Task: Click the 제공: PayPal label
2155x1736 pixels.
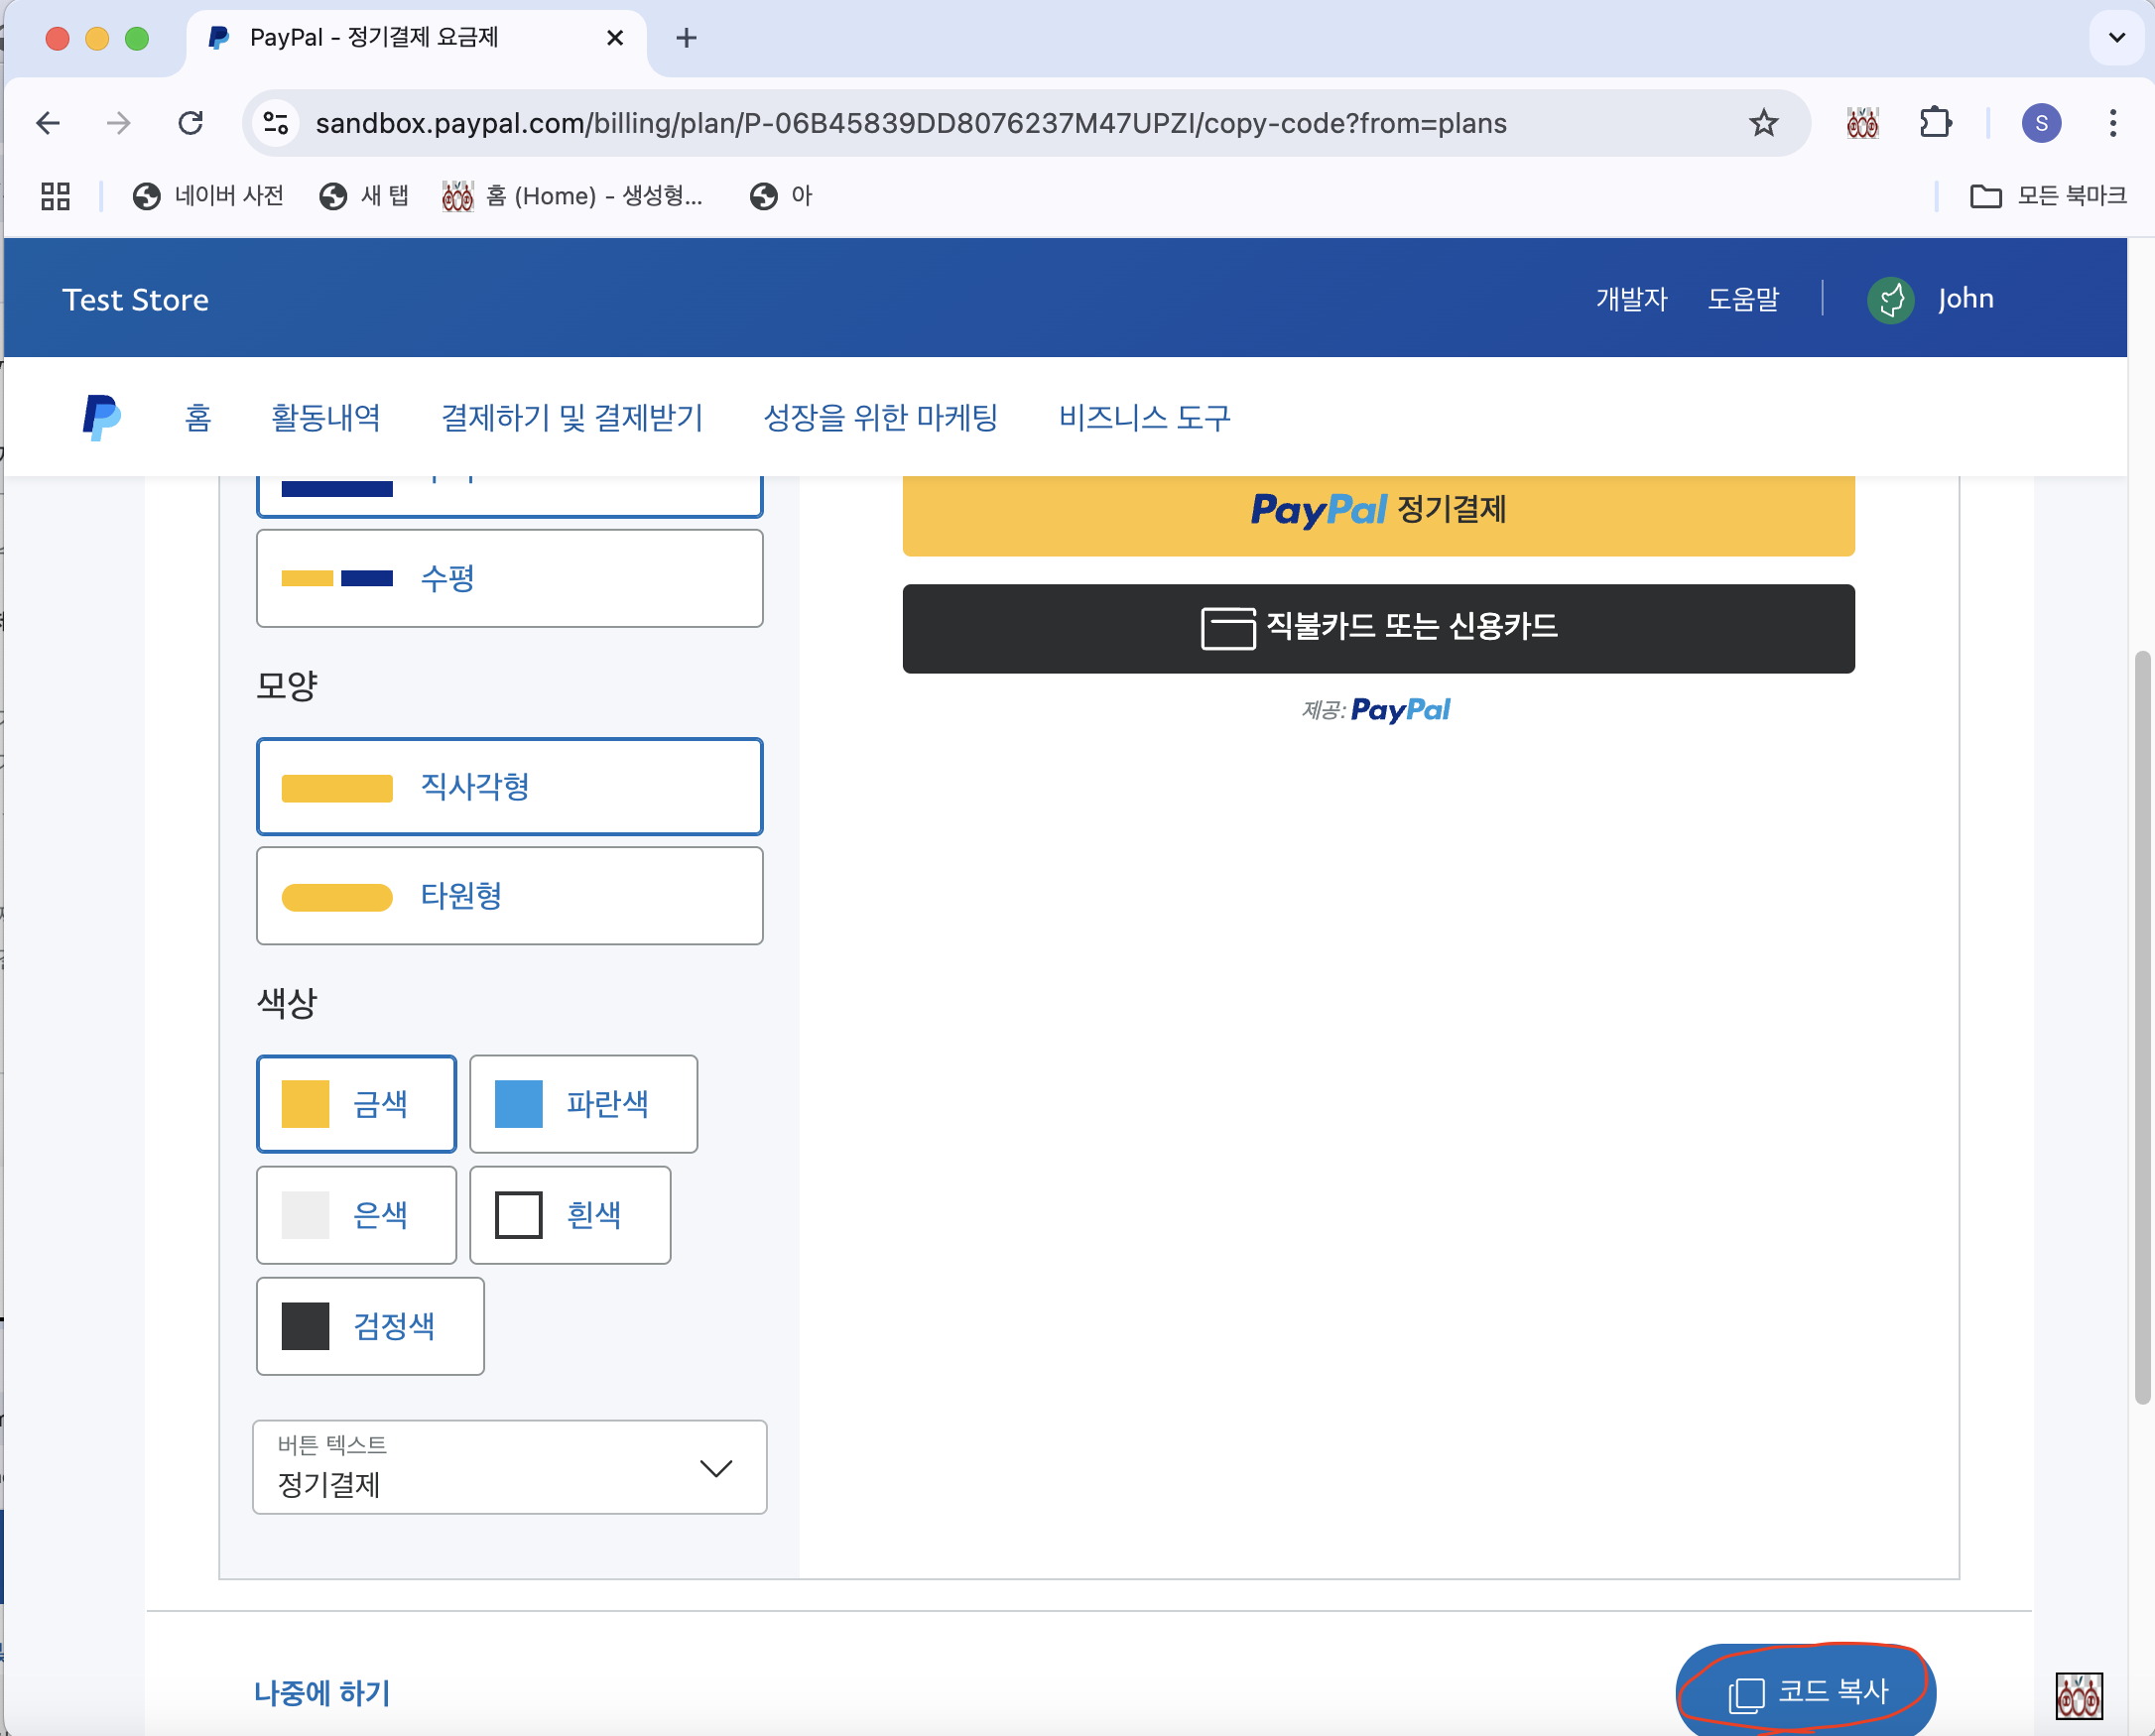Action: pyautogui.click(x=1376, y=710)
